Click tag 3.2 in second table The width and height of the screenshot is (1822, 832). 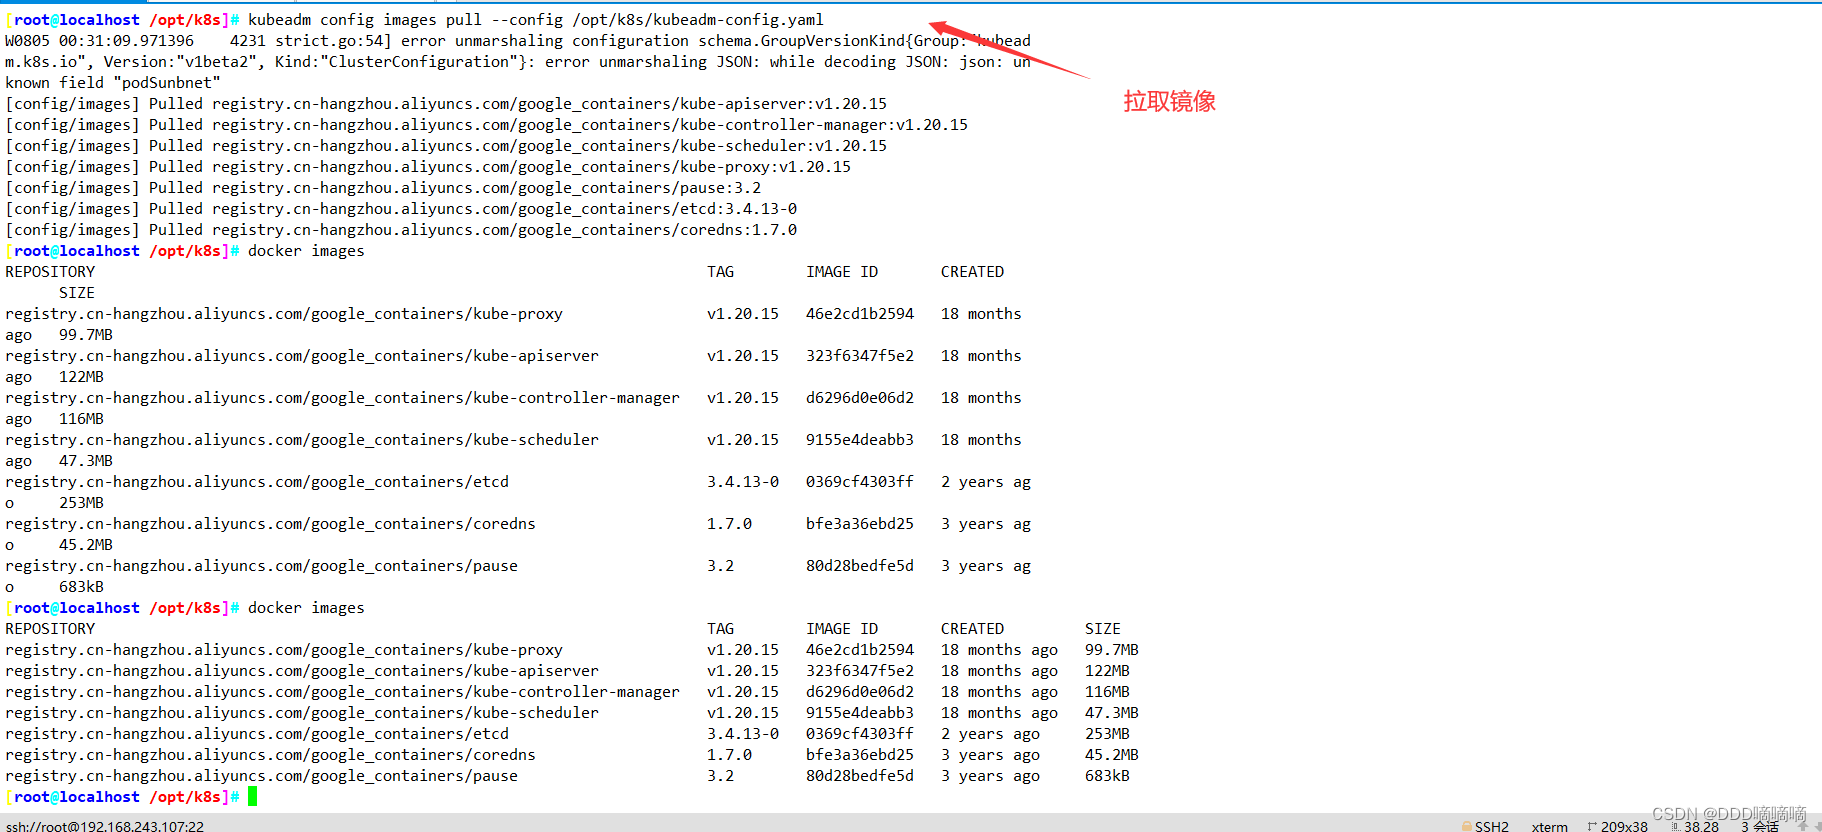click(720, 775)
